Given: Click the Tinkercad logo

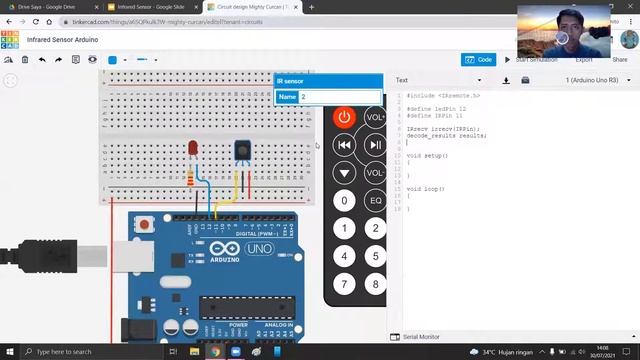Looking at the screenshot, I should coord(10,40).
